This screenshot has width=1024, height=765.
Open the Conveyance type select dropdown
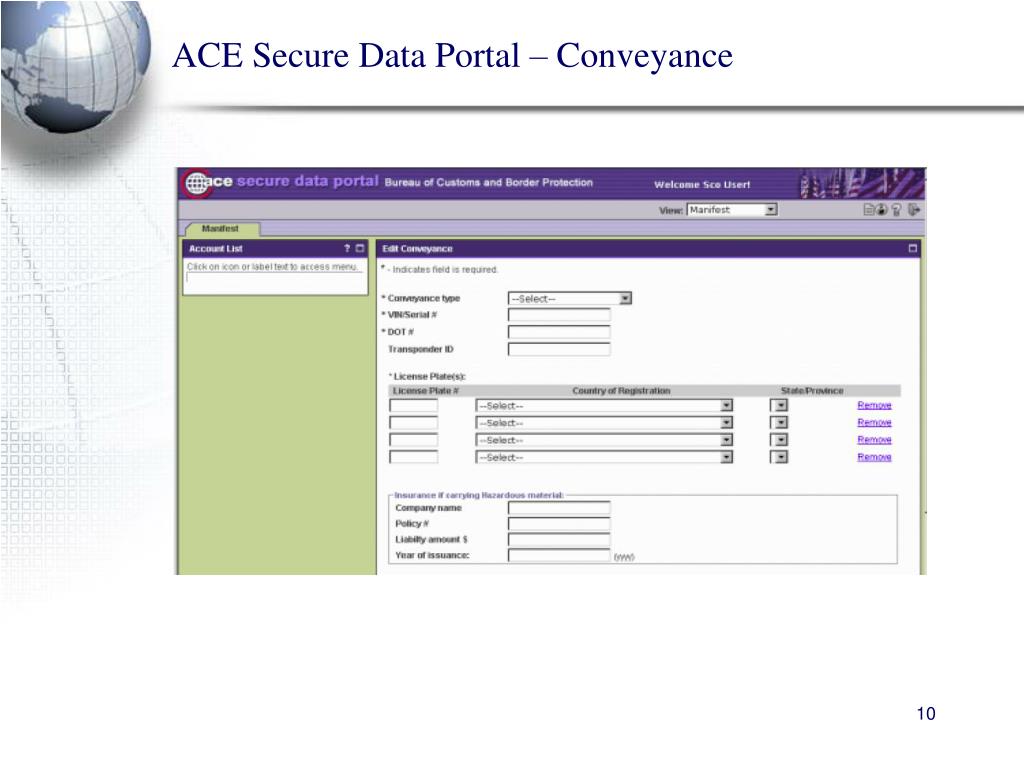coord(569,299)
